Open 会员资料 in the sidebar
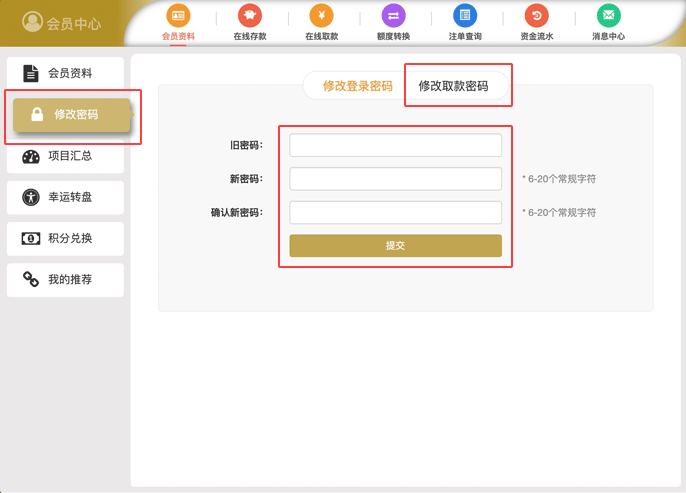 tap(65, 73)
